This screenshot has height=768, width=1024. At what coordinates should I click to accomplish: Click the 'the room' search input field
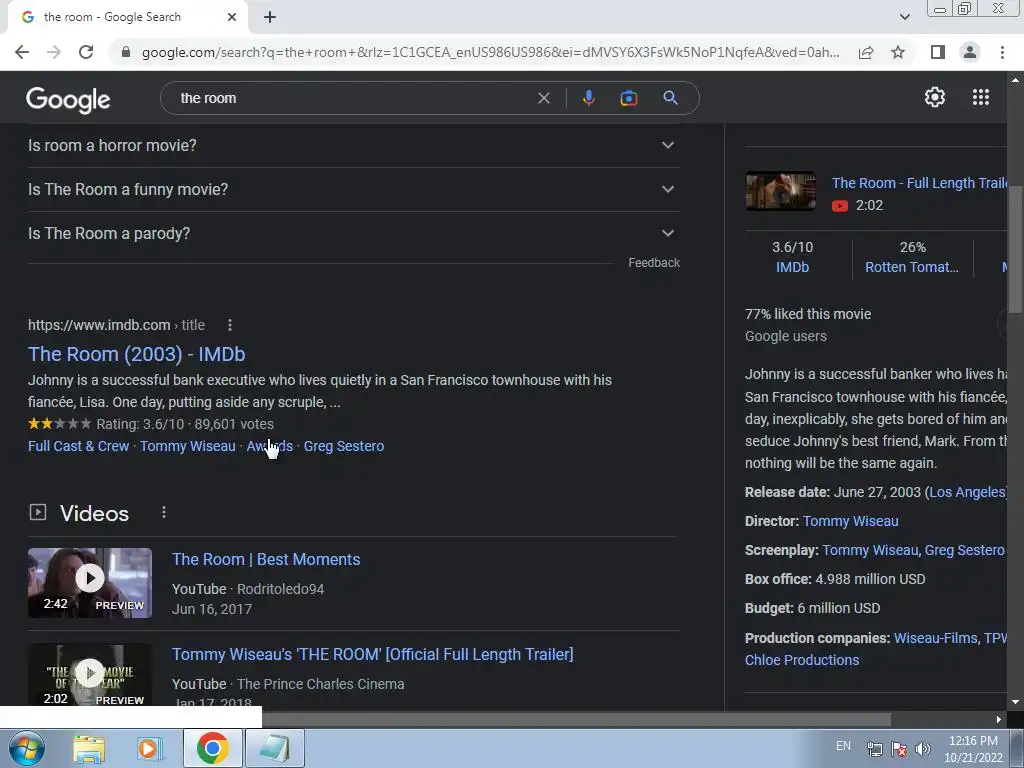point(353,98)
